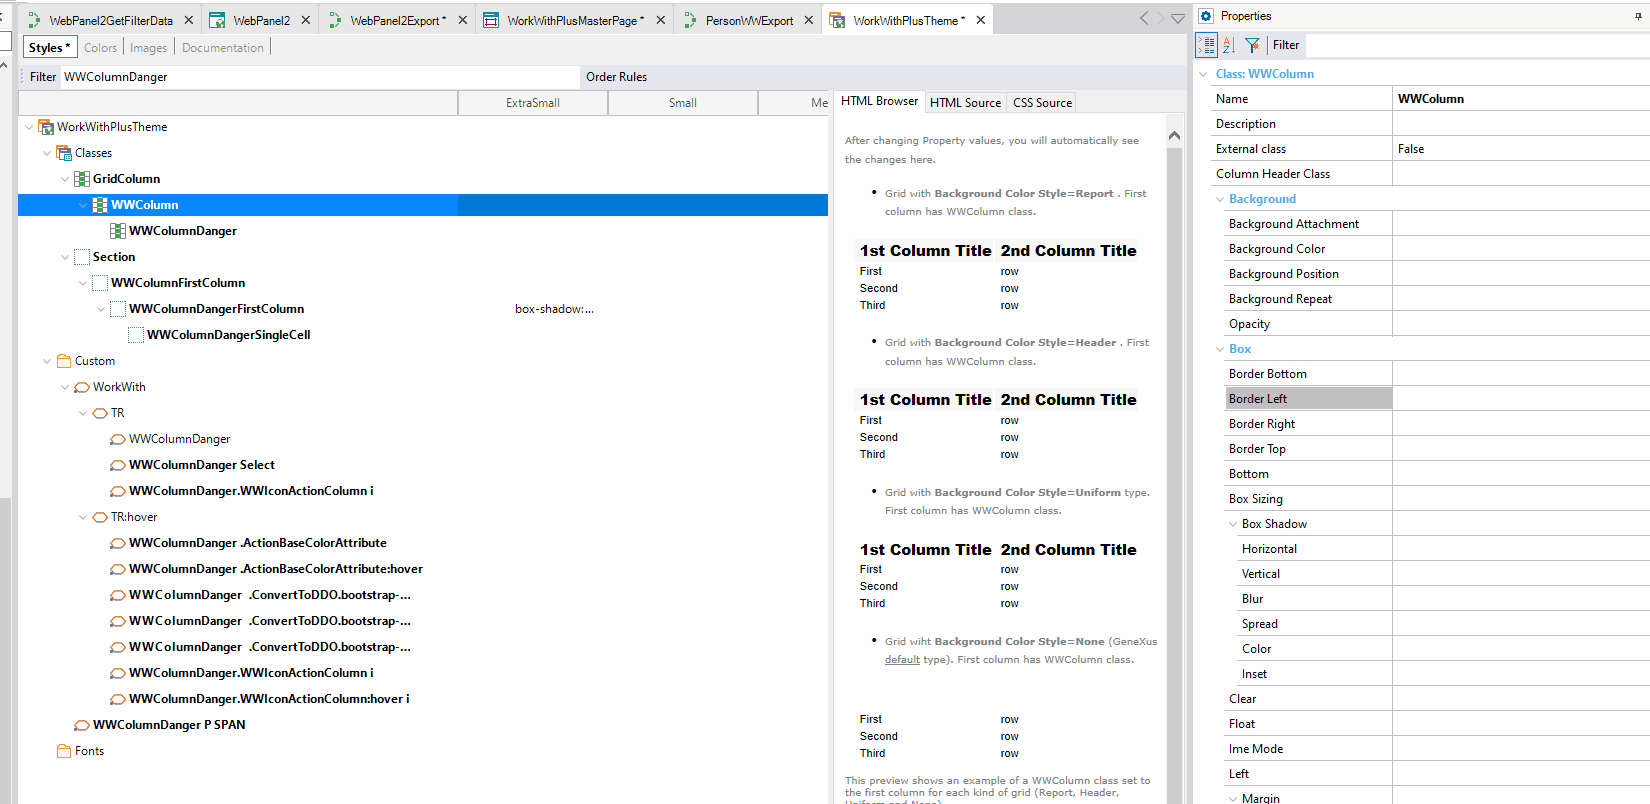Click the Name property value WWColumn
Viewport: 1650px width, 804px height.
[x=1521, y=99]
